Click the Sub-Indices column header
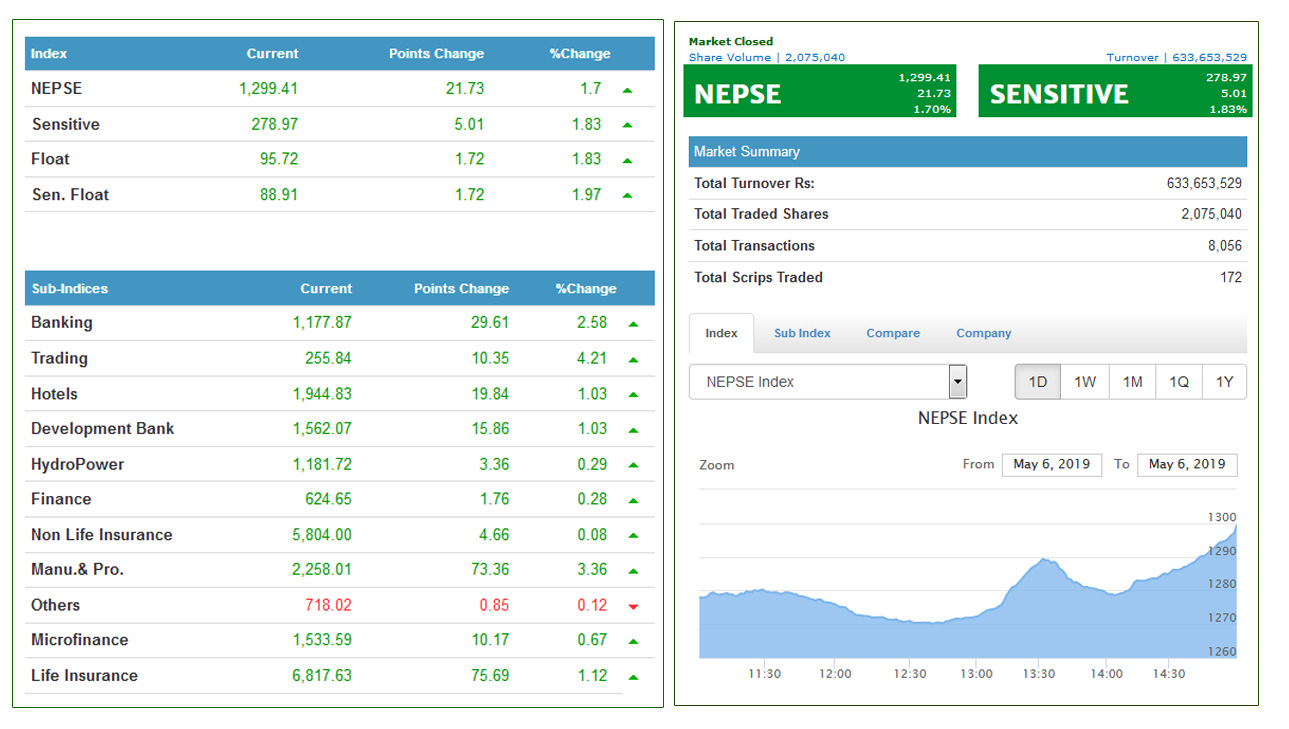The image size is (1289, 729). pyautogui.click(x=70, y=288)
